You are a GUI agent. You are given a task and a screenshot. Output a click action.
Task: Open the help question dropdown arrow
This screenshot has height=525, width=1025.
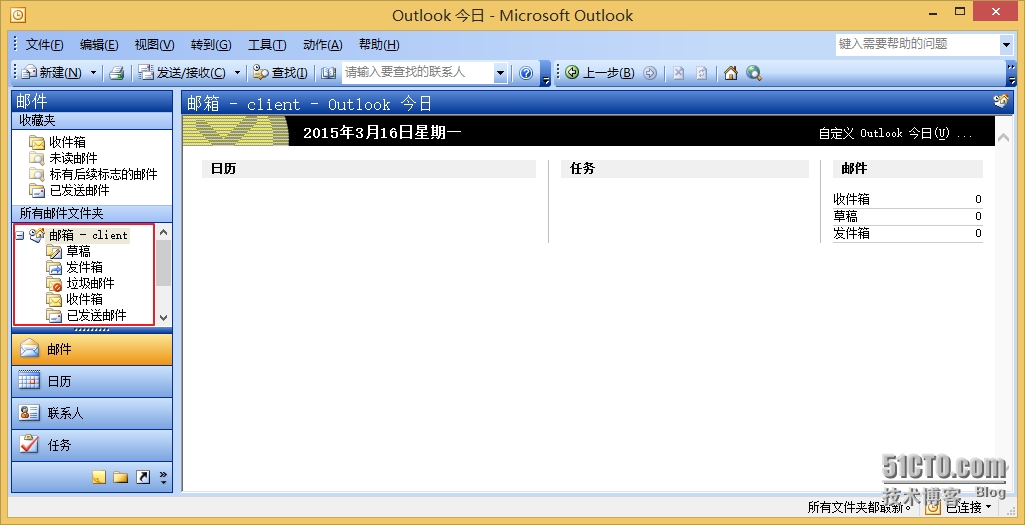point(1006,44)
